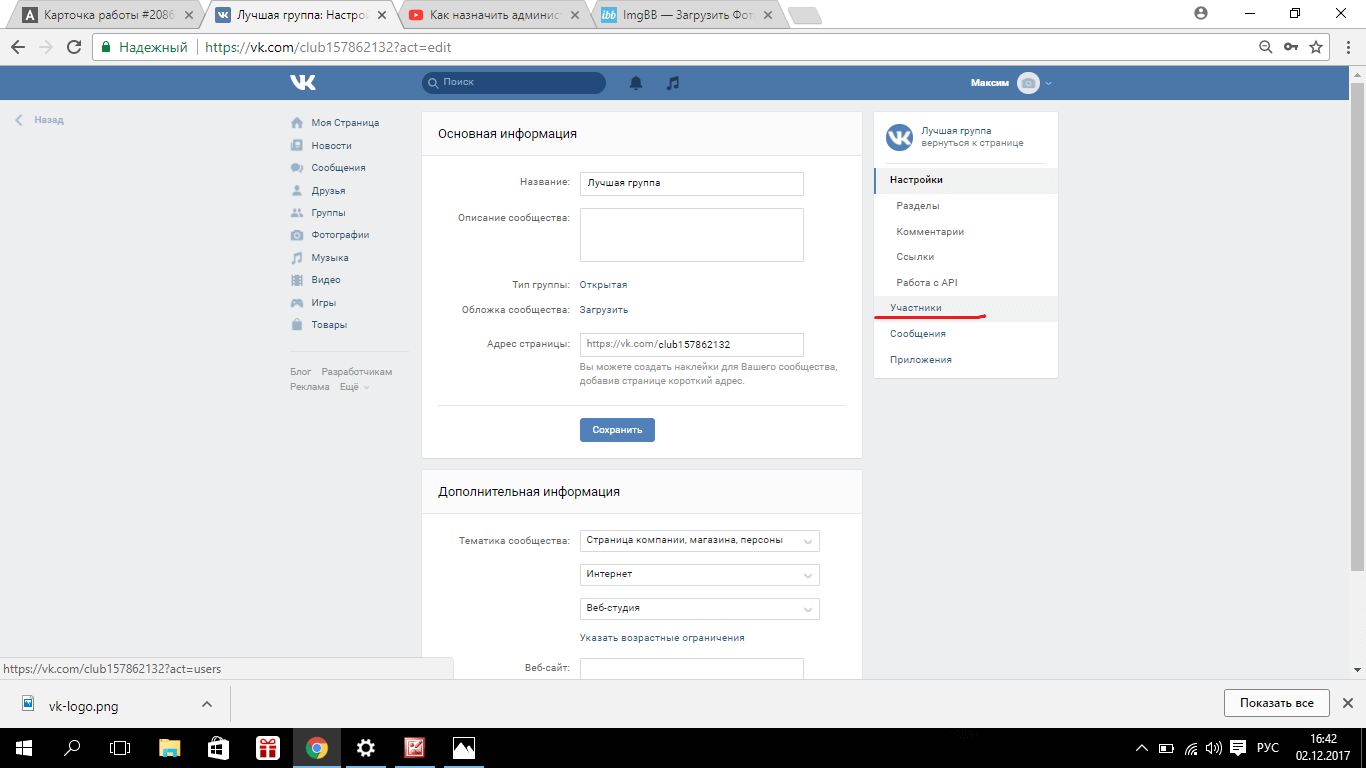Click the Видео film icon
1366x768 pixels.
coord(297,280)
